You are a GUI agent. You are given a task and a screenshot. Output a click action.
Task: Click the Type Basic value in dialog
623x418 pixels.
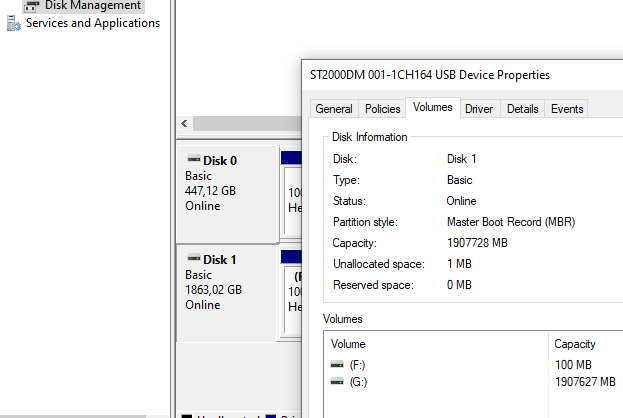point(460,180)
